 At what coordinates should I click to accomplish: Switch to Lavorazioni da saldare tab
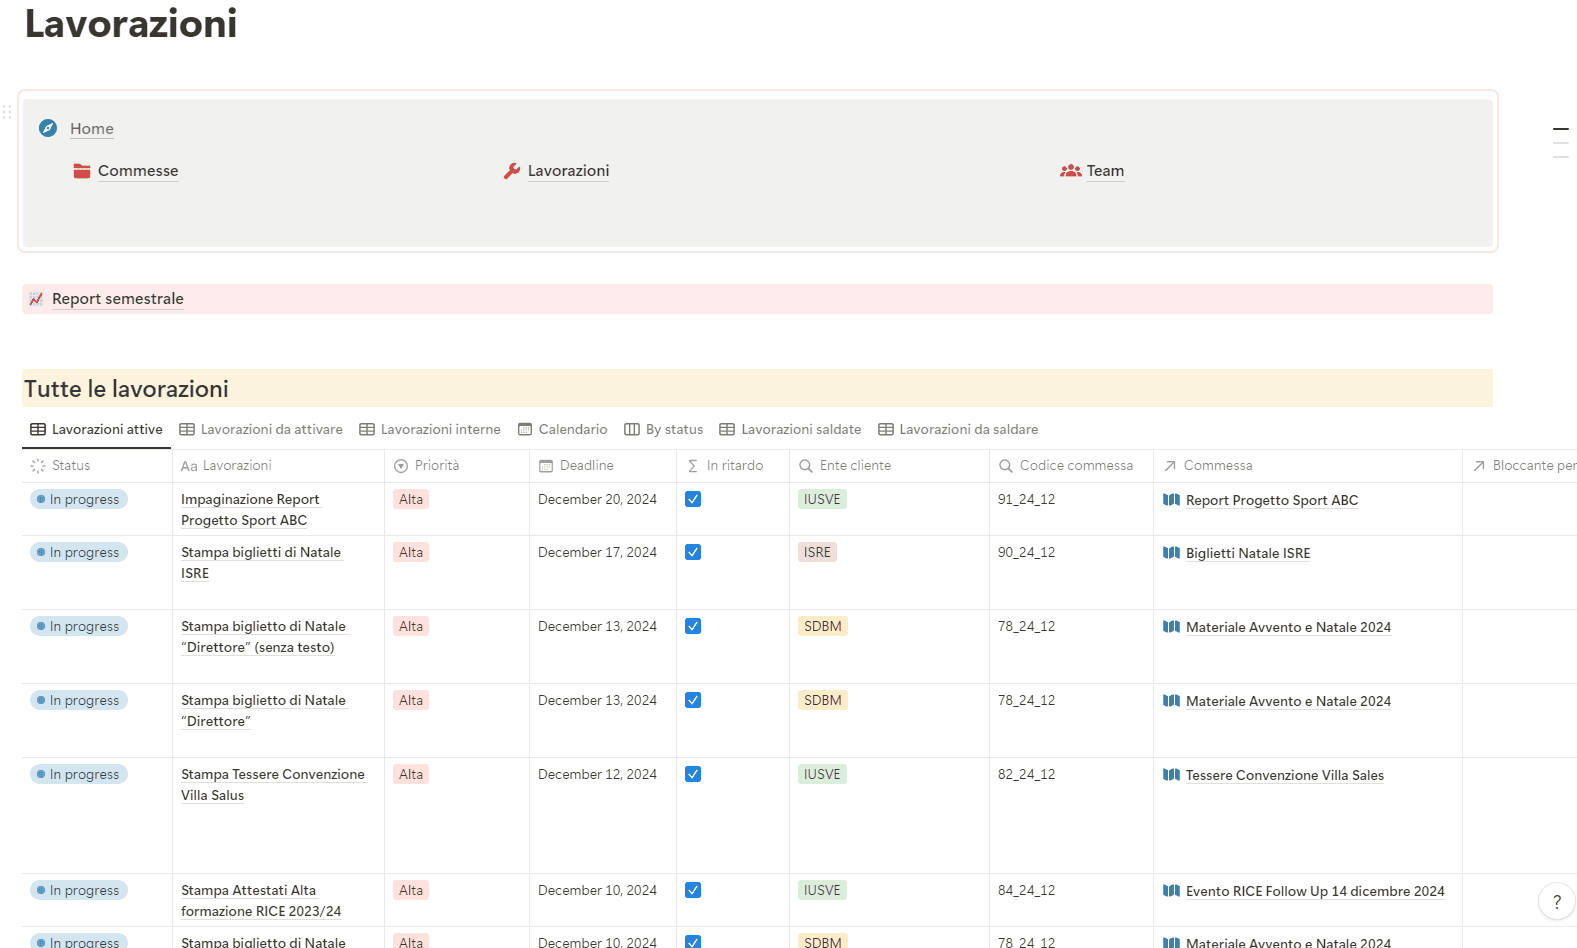coord(958,429)
